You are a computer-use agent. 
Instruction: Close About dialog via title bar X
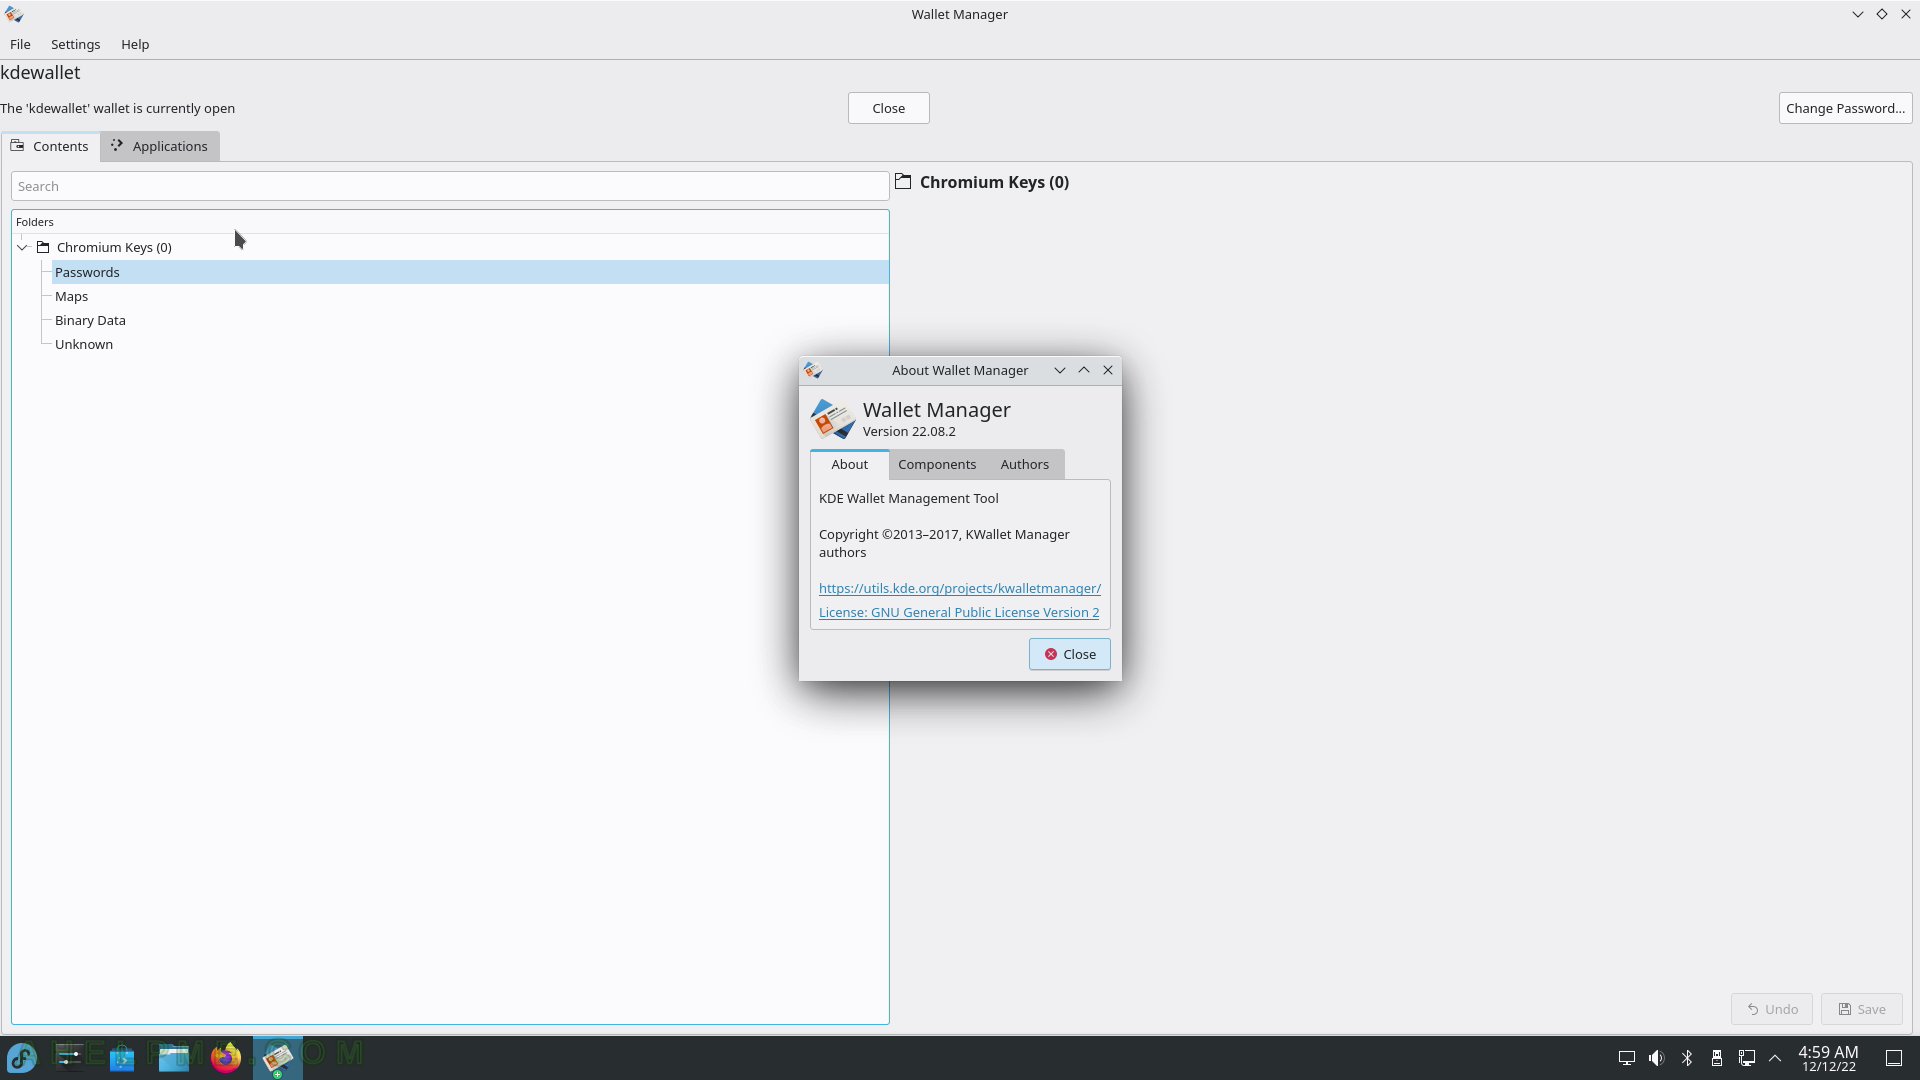[1108, 370]
